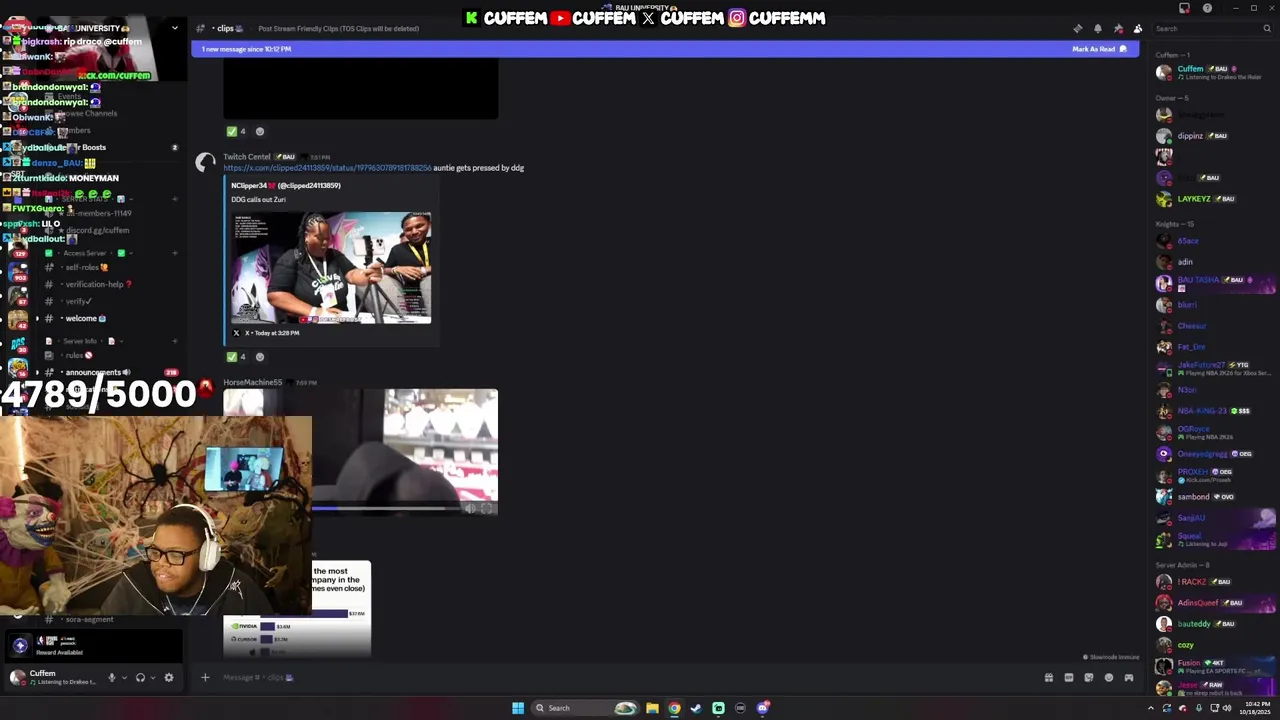
Task: Open the x.com clipped24113859 link
Action: 327,168
